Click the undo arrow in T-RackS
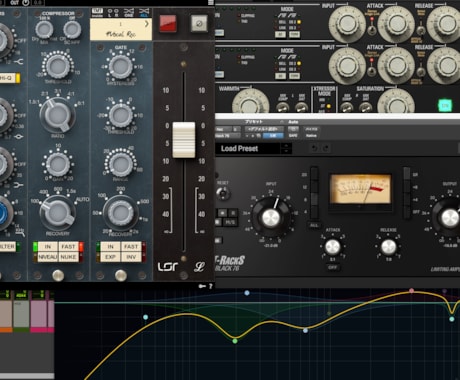Viewport: 460px width, 380px height. click(314, 148)
